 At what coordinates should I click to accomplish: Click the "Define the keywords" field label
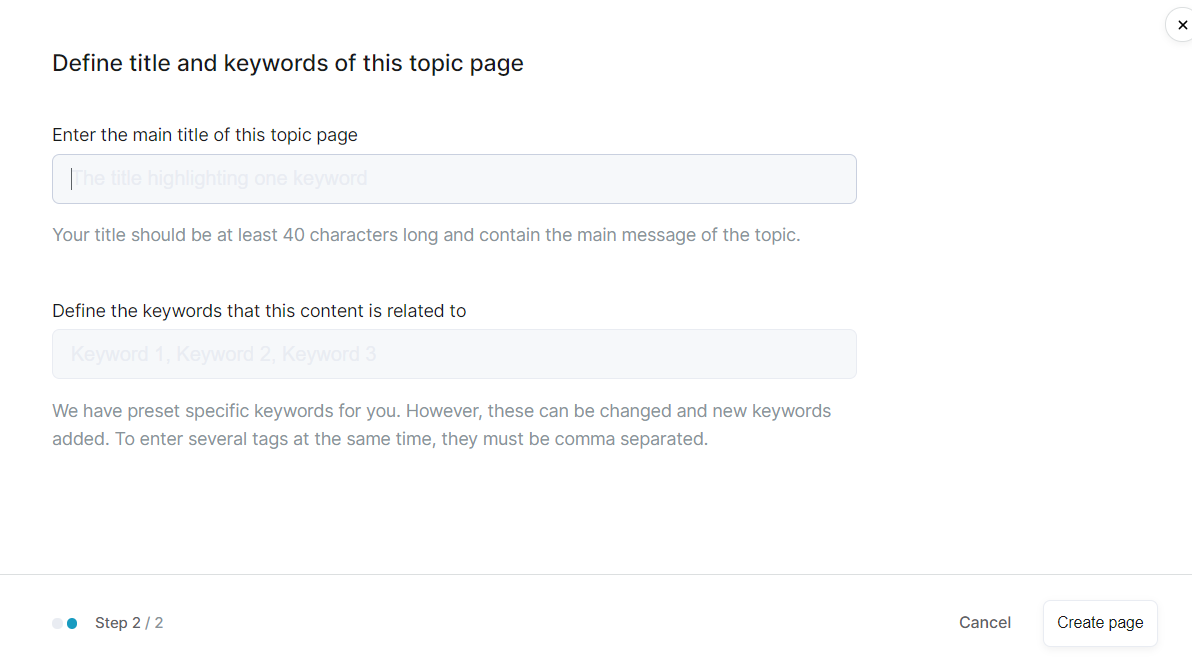tap(259, 311)
